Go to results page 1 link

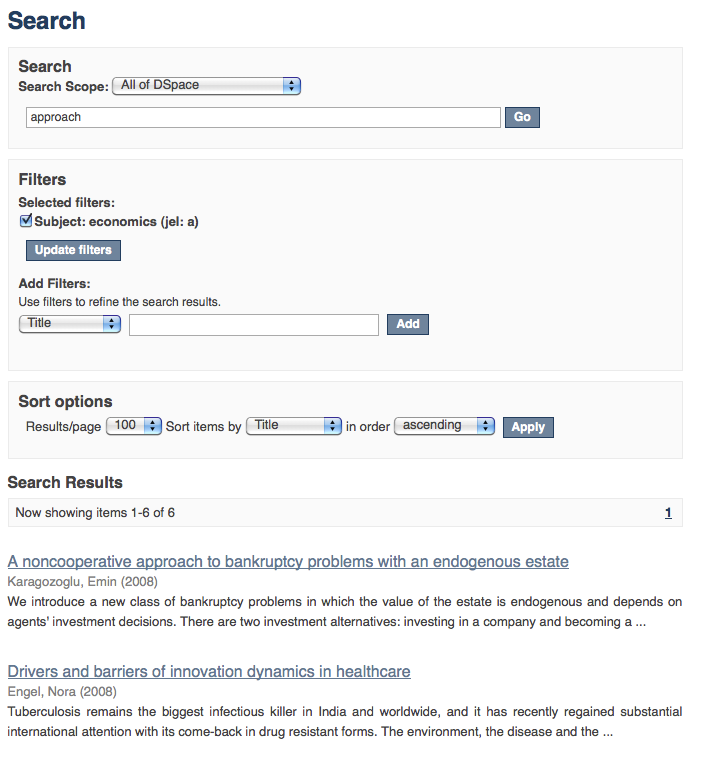coord(668,513)
